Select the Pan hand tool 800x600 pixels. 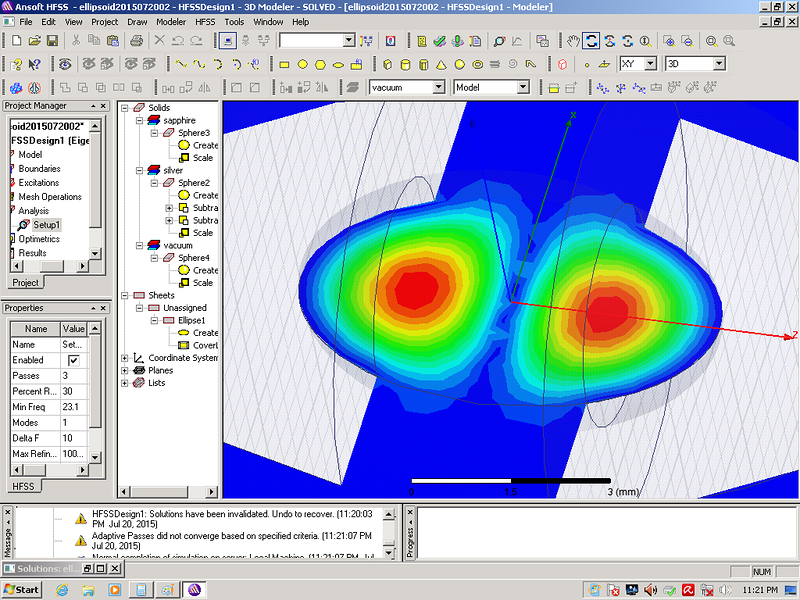(573, 41)
